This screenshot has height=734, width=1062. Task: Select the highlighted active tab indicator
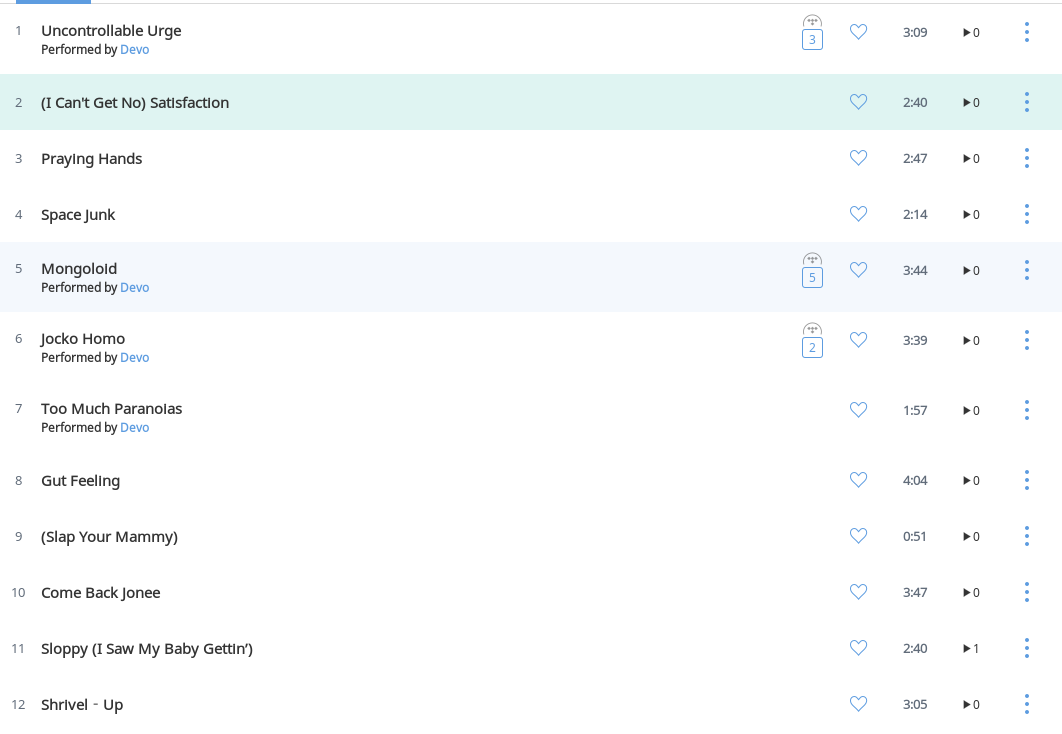54,2
